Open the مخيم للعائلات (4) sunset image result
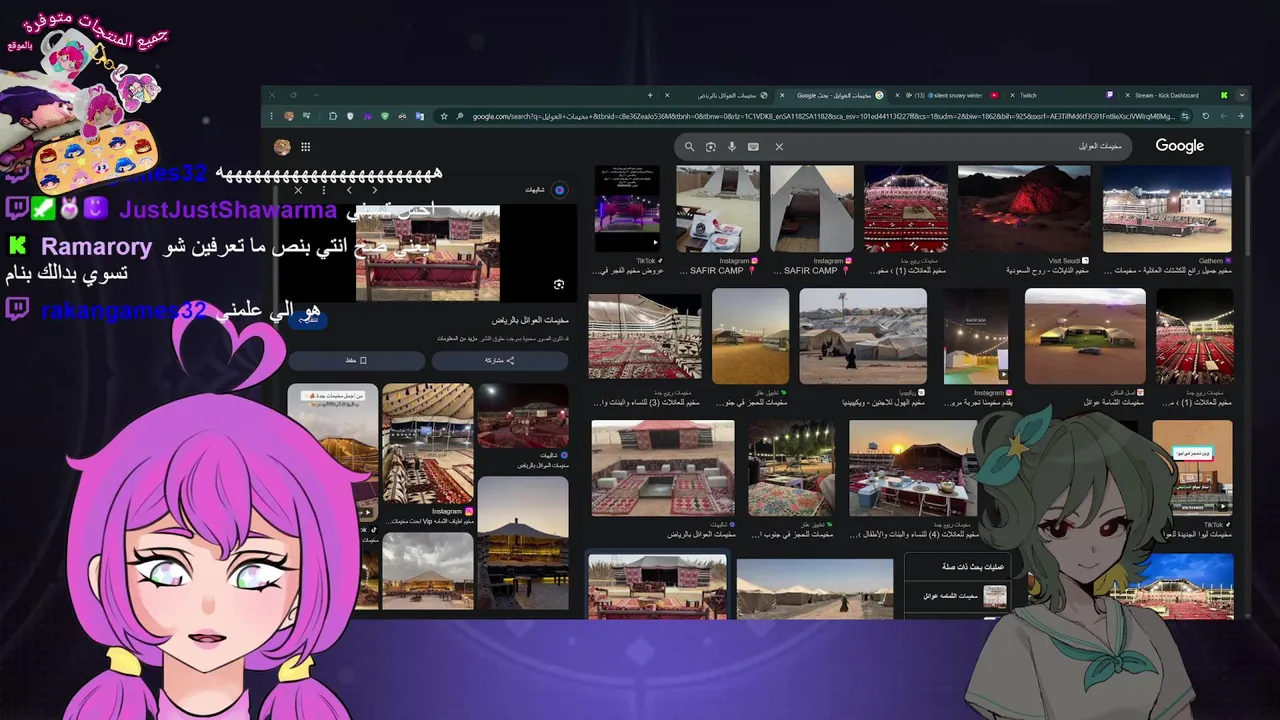This screenshot has width=1280, height=720. tap(912, 467)
